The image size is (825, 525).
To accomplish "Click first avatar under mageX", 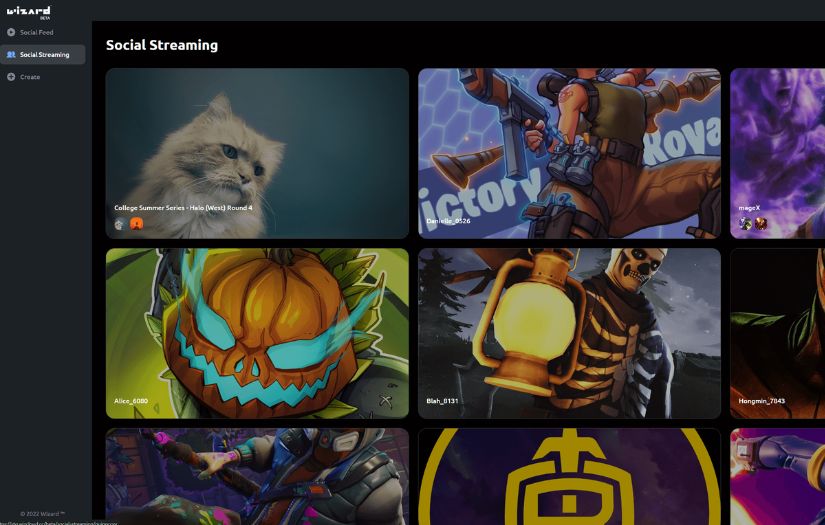I will point(745,224).
